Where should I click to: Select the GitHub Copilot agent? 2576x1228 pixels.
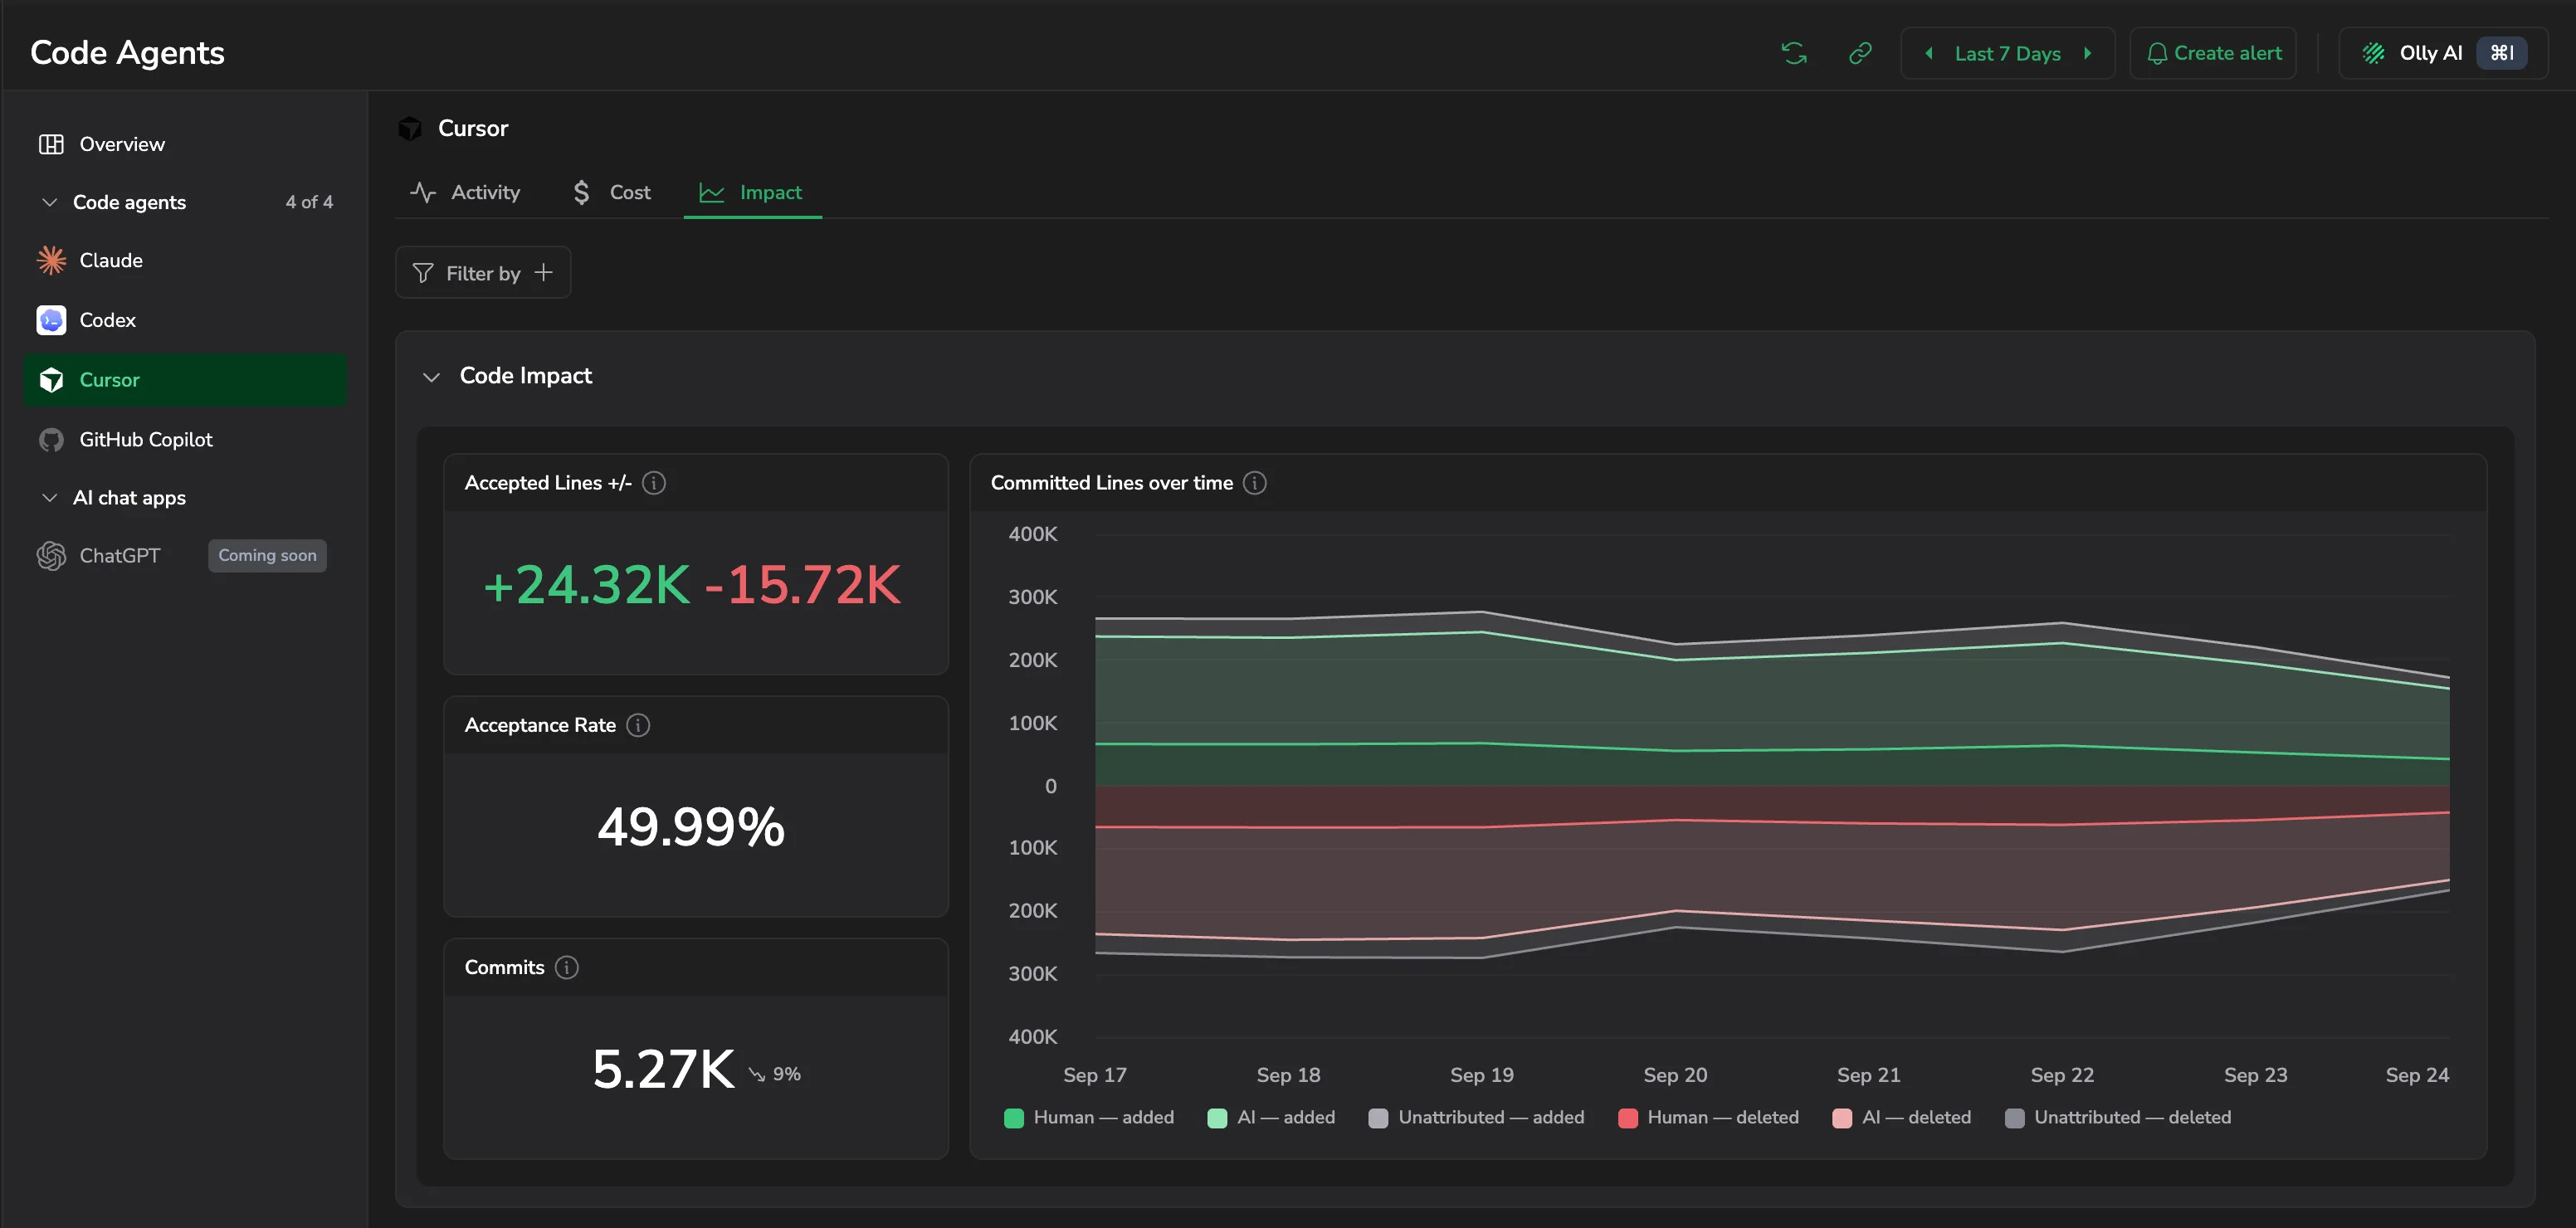coord(185,439)
